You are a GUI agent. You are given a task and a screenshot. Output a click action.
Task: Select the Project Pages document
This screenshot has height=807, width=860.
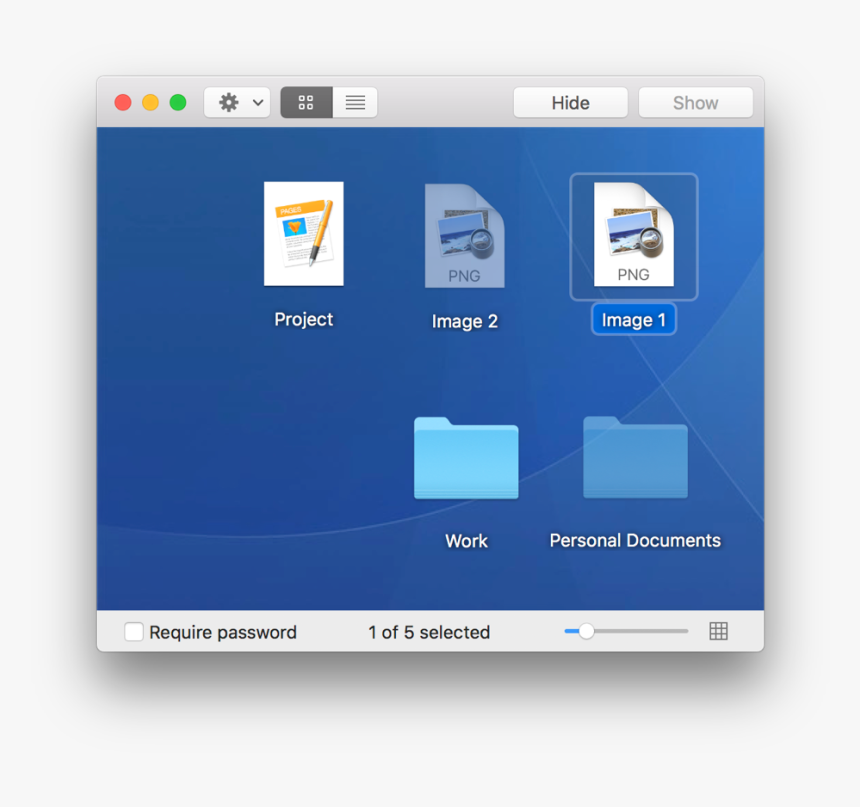pyautogui.click(x=303, y=234)
